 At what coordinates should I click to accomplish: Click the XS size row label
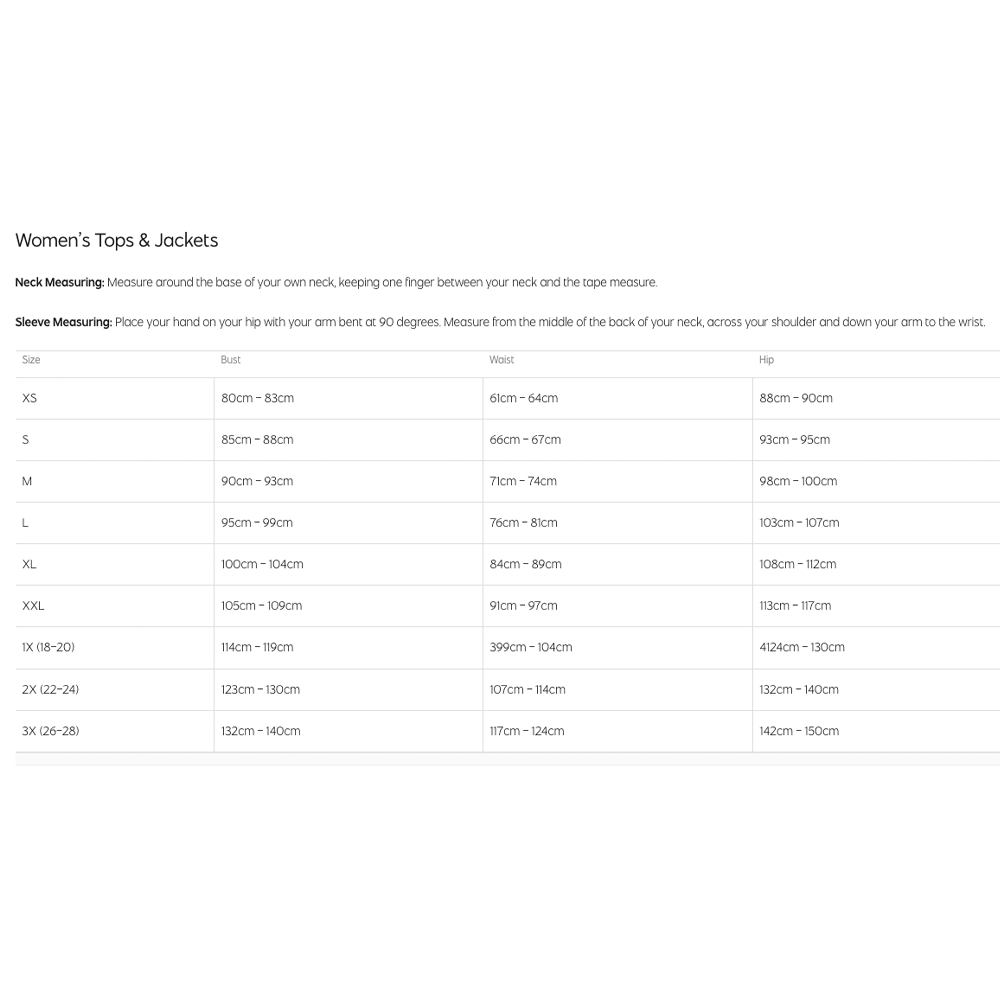[x=29, y=398]
